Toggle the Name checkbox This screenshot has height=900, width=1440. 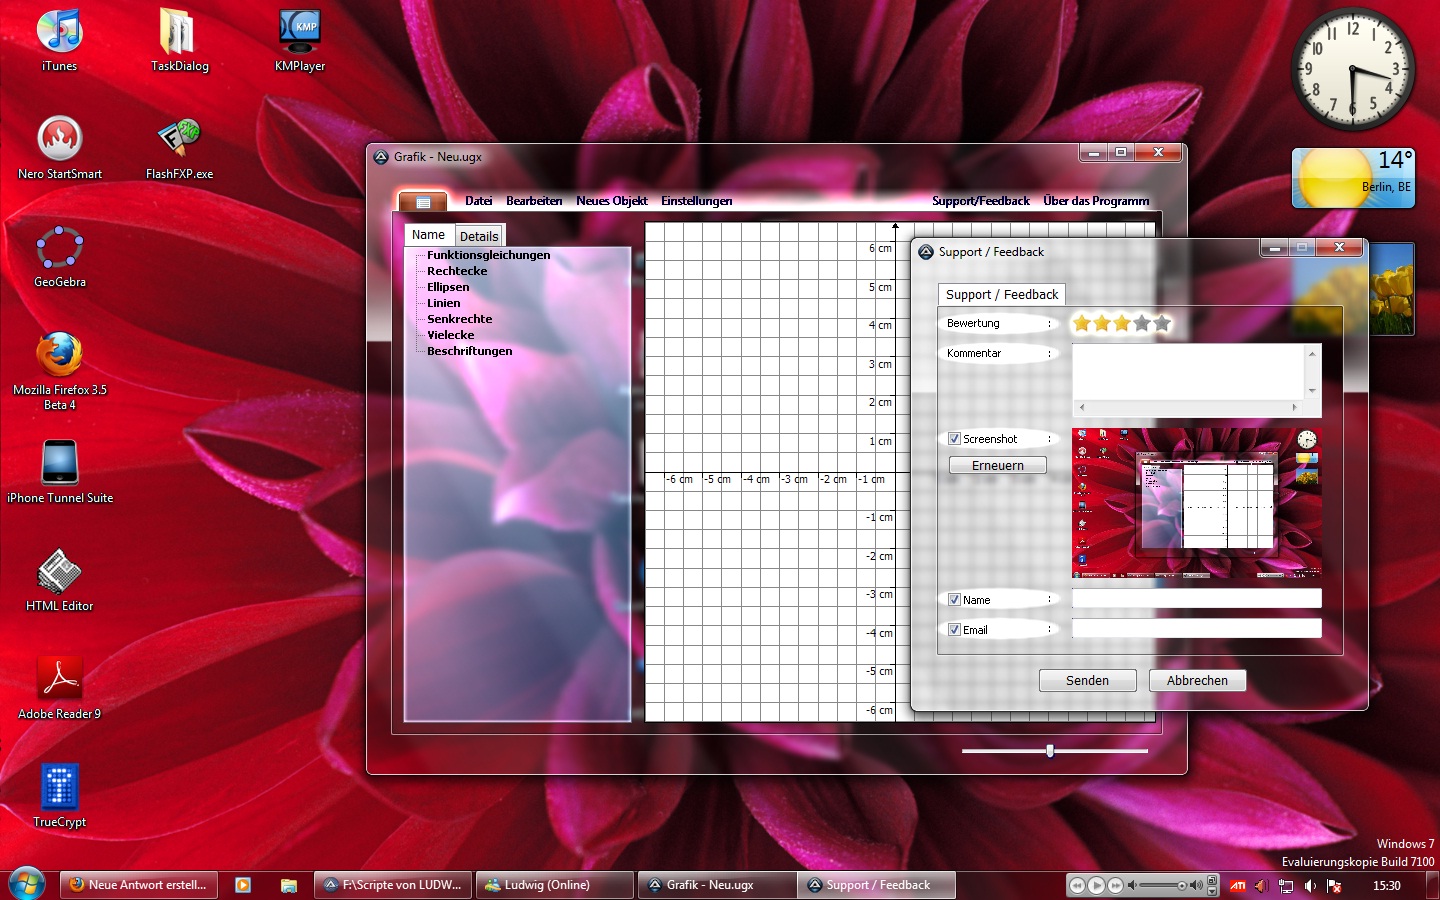(x=954, y=600)
